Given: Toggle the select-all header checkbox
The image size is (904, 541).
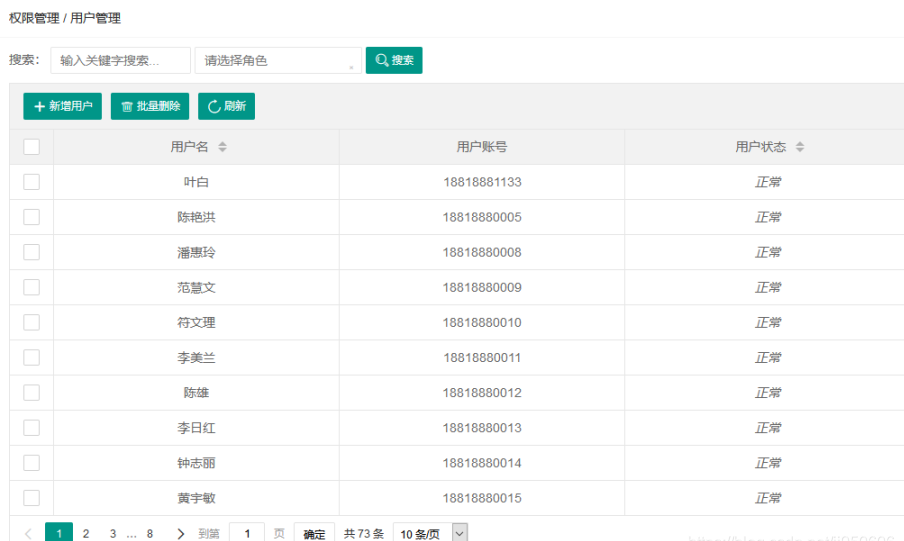Looking at the screenshot, I should [31, 147].
